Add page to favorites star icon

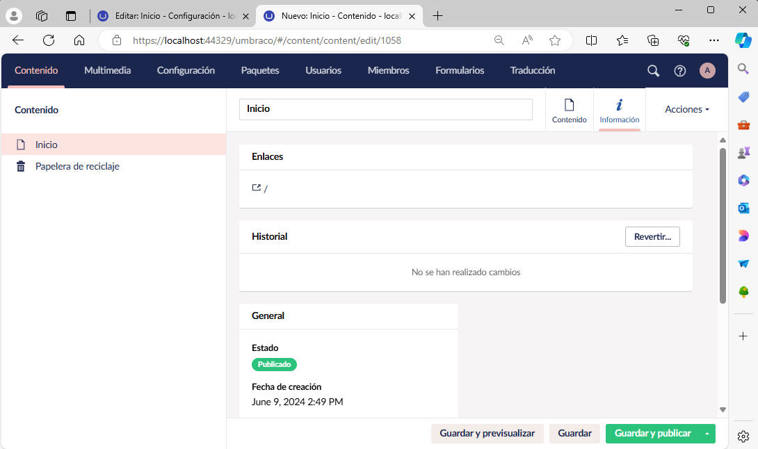(555, 40)
